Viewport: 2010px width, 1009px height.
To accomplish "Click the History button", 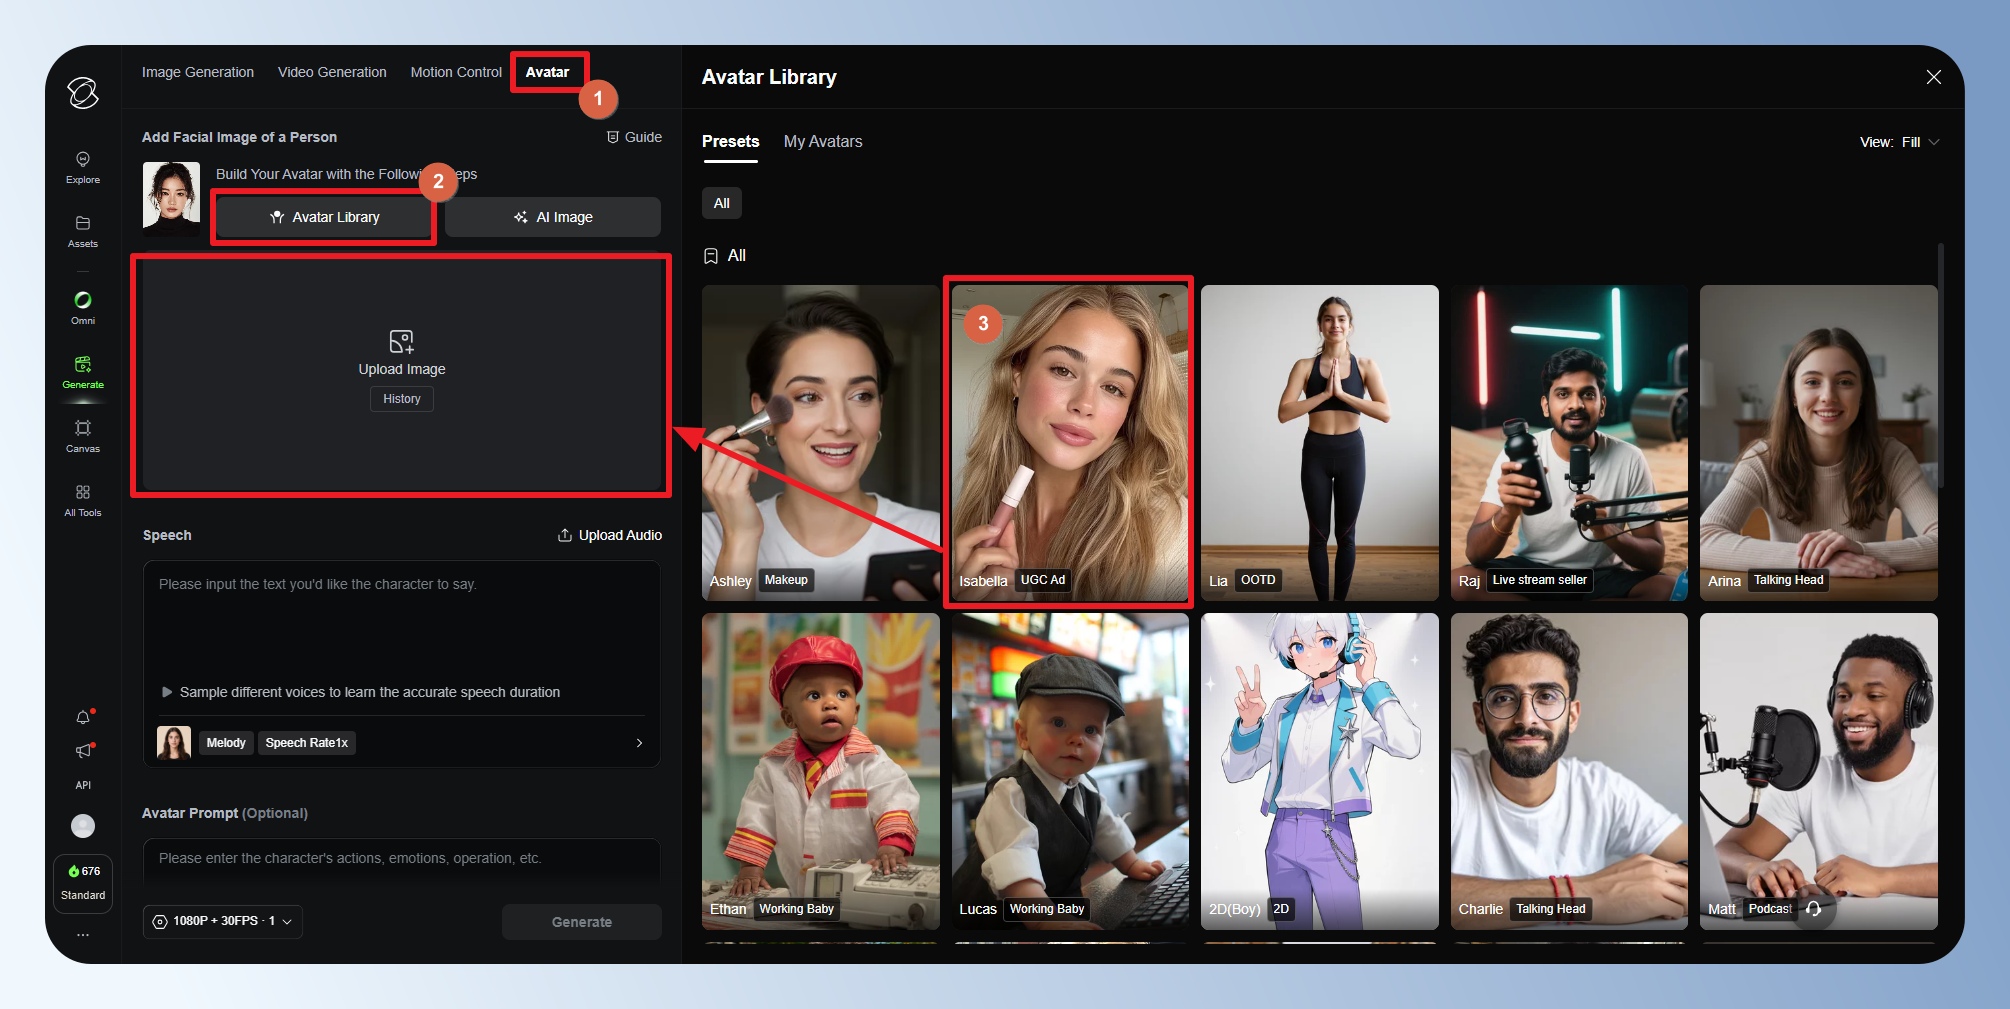I will 402,399.
